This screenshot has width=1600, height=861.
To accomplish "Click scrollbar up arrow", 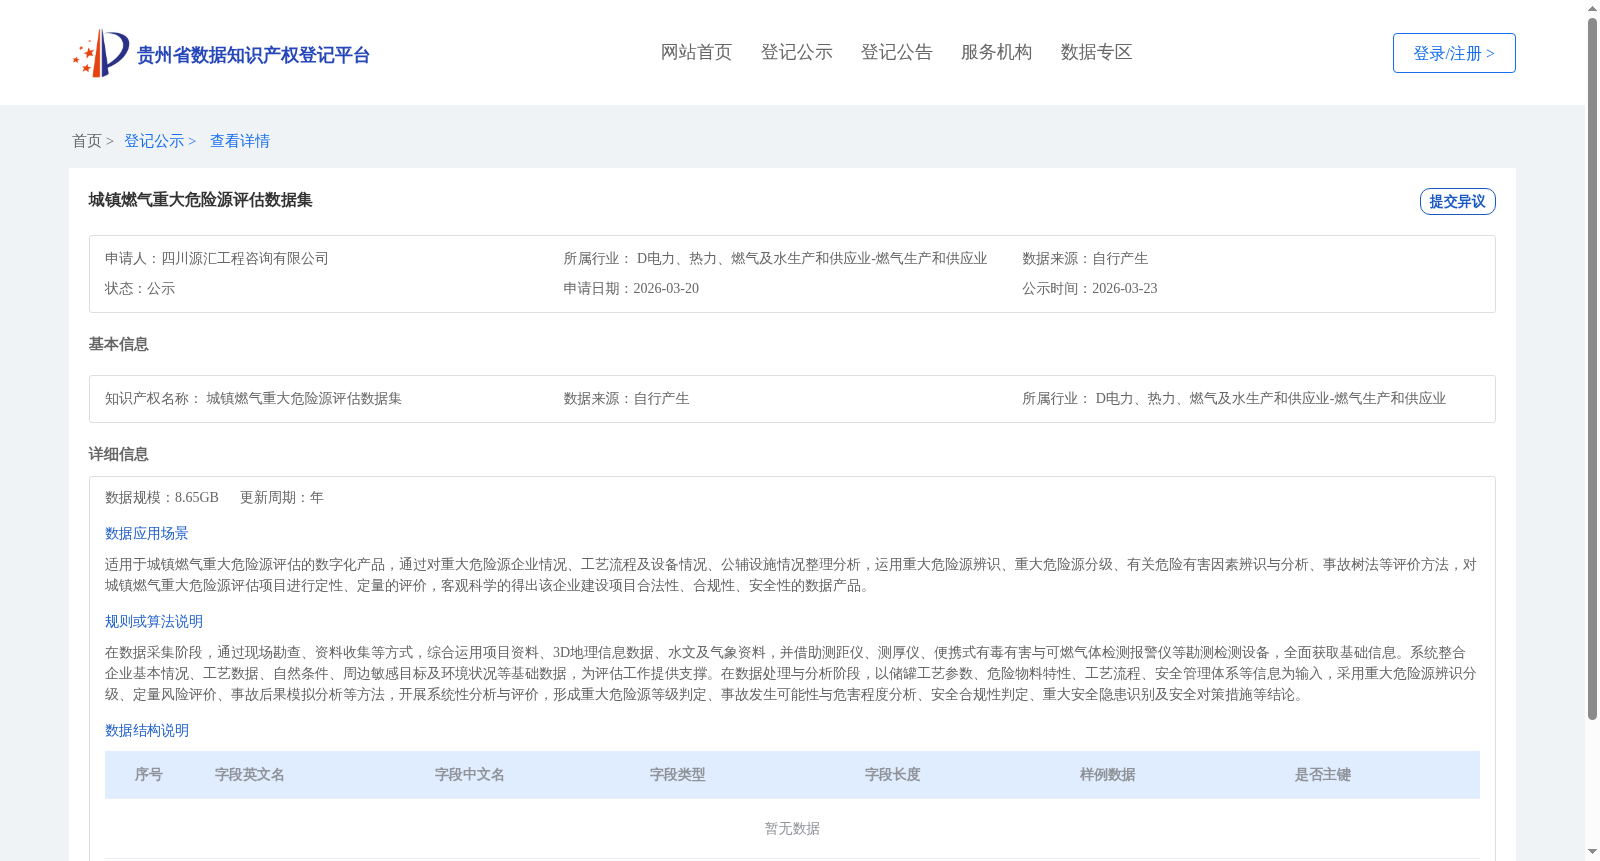I will click(1592, 8).
